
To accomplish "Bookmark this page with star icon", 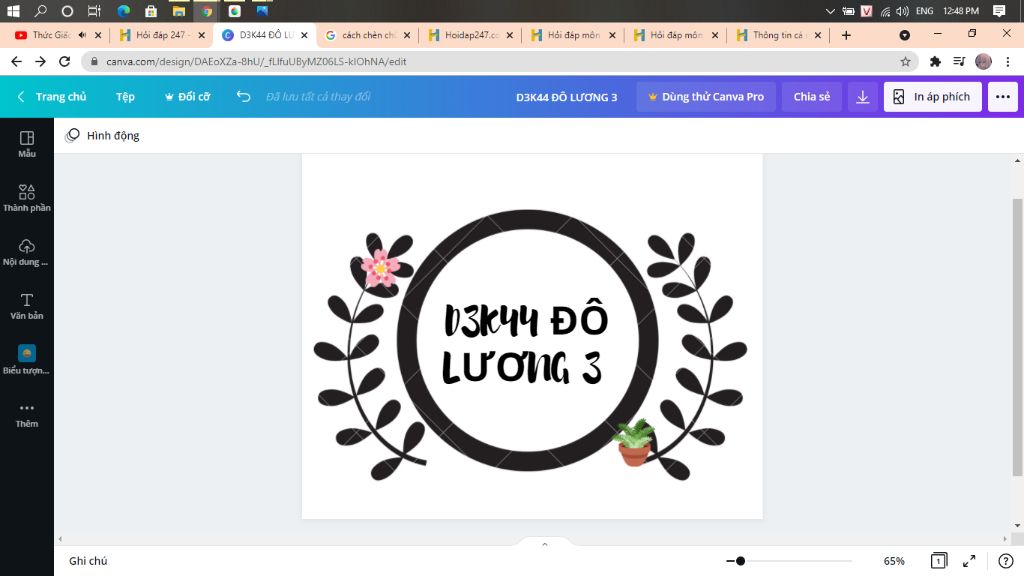I will pyautogui.click(x=905, y=61).
